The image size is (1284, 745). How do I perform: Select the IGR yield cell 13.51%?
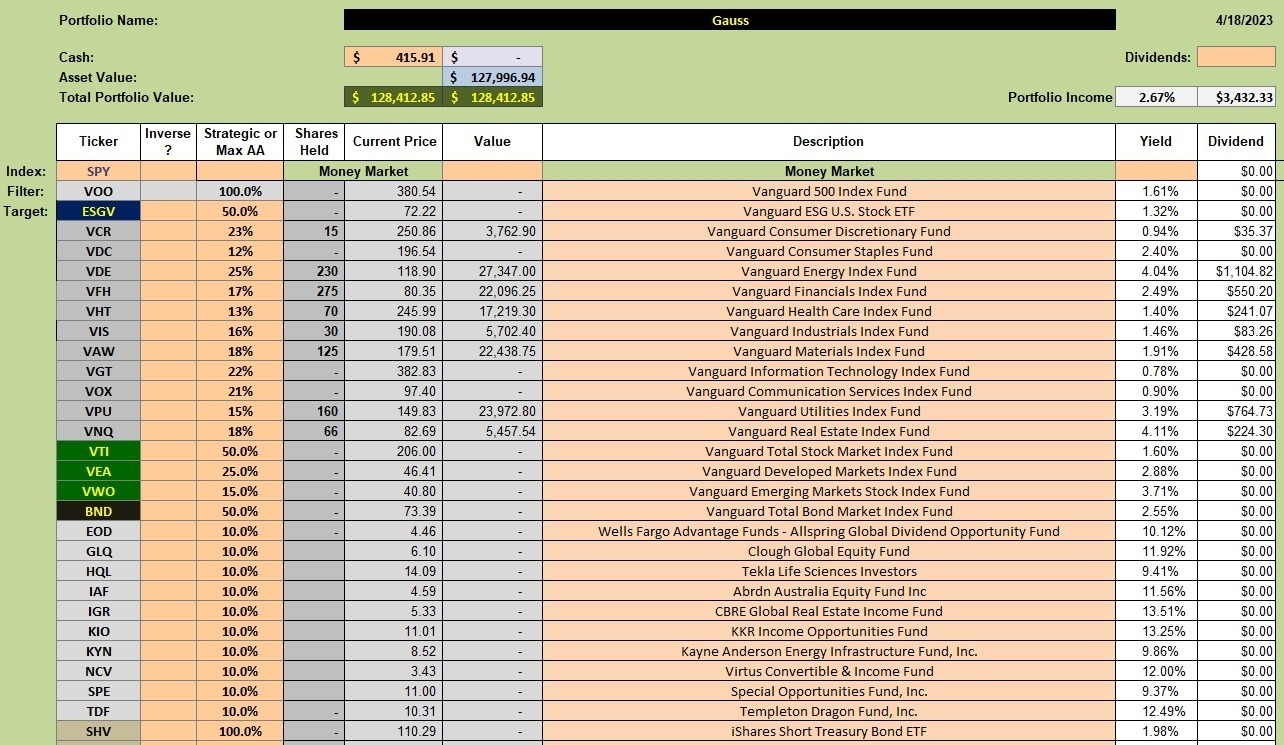tap(1155, 611)
